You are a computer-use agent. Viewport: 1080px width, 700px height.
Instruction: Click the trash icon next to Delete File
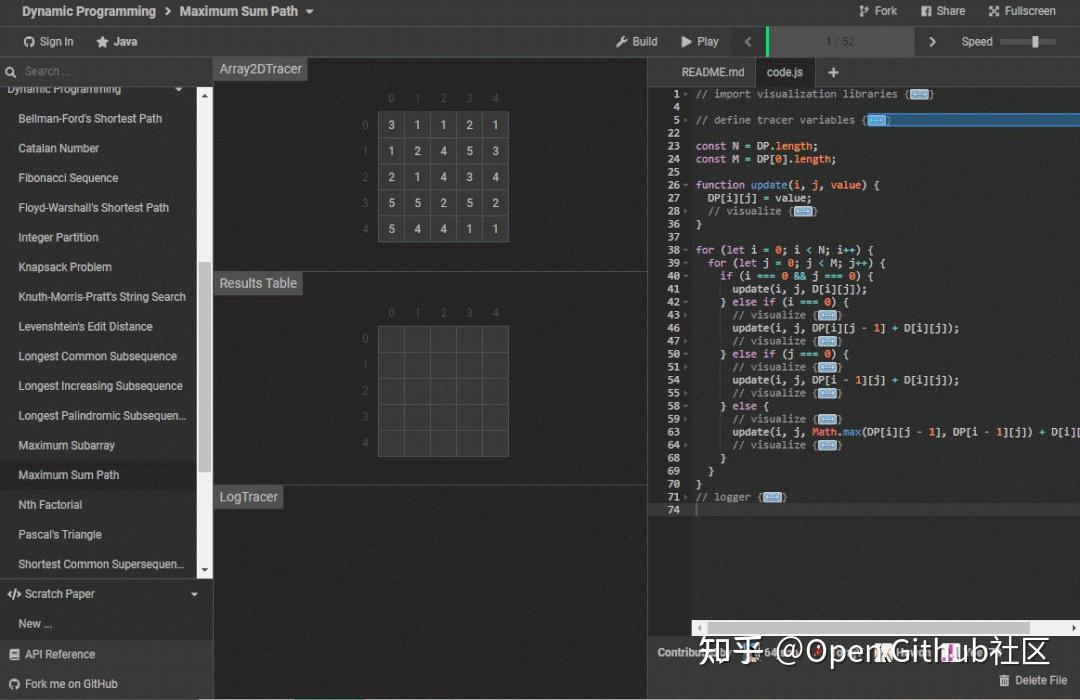[1005, 680]
